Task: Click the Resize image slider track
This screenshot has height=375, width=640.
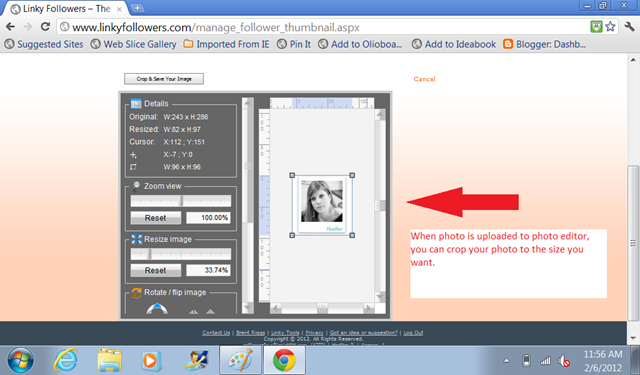Action: (x=180, y=254)
